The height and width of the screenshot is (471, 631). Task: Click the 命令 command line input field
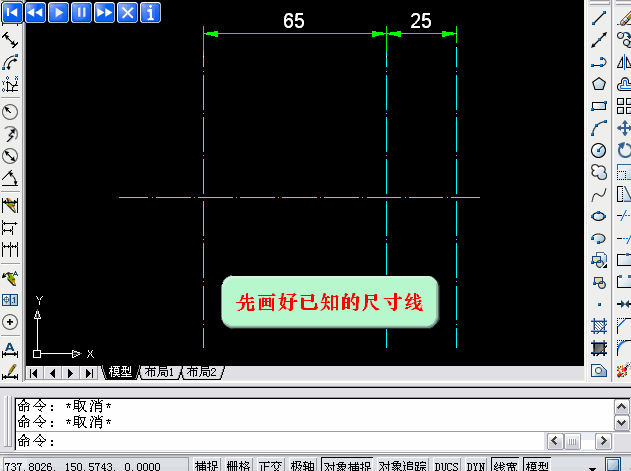(282, 441)
